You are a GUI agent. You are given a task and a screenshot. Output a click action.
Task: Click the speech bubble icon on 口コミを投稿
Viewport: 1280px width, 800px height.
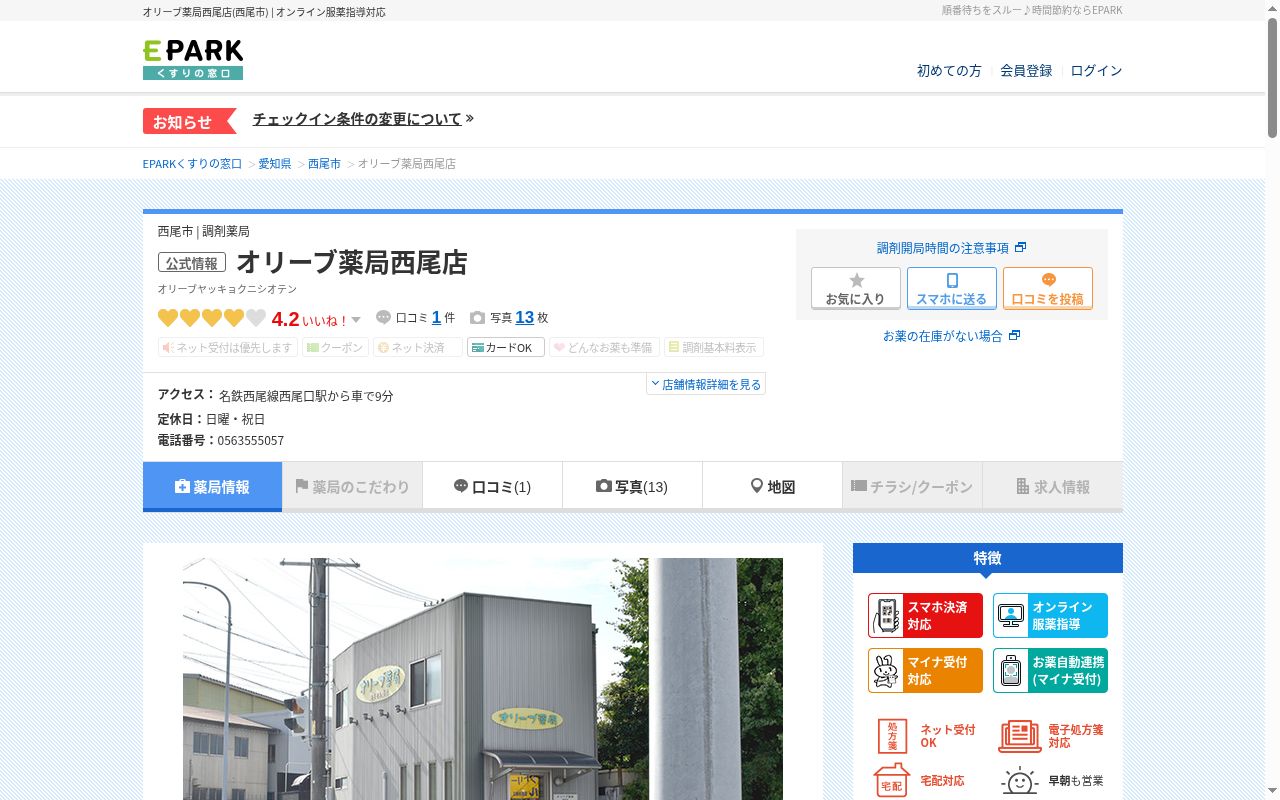[x=1048, y=281]
